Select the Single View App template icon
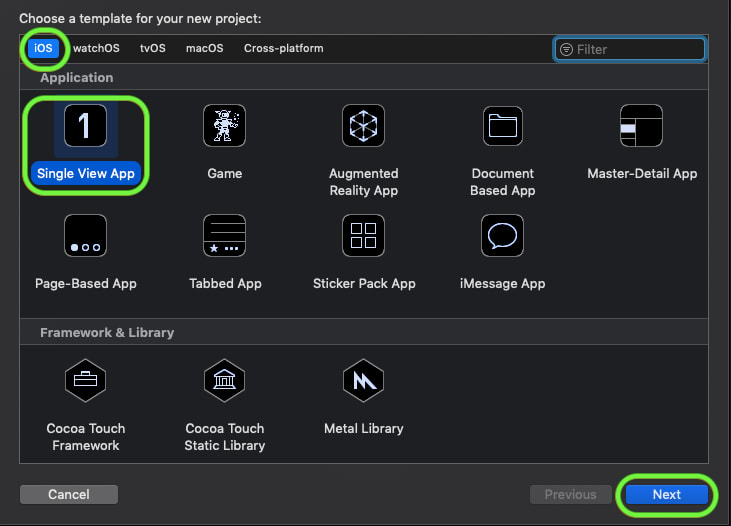This screenshot has width=731, height=526. (x=85, y=126)
